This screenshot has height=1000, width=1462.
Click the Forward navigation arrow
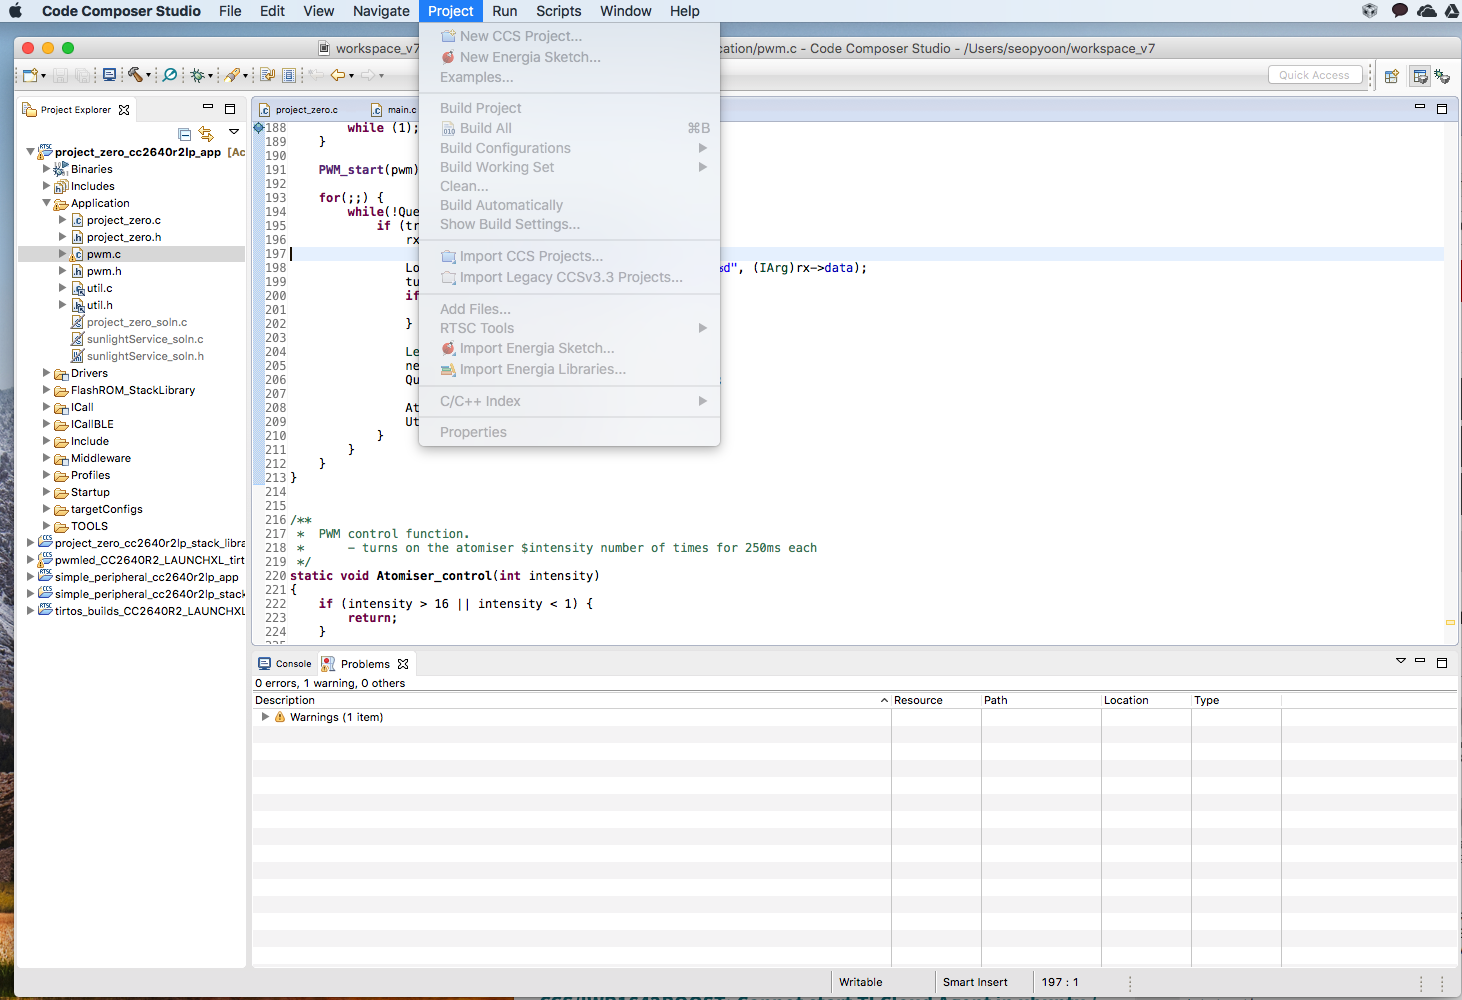368,75
